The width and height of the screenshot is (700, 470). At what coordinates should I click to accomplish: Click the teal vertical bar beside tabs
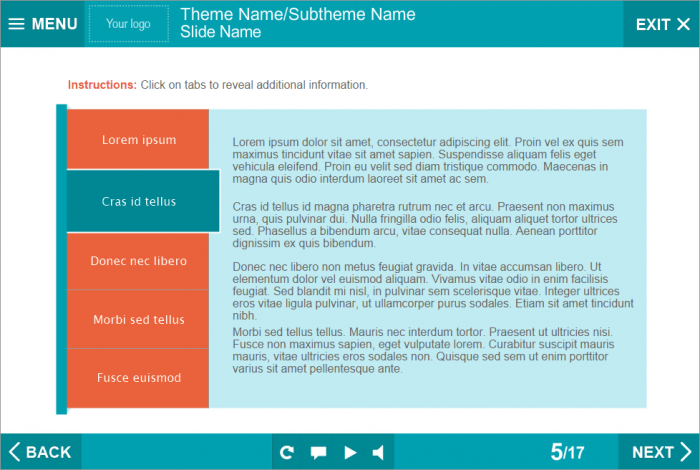[61, 258]
